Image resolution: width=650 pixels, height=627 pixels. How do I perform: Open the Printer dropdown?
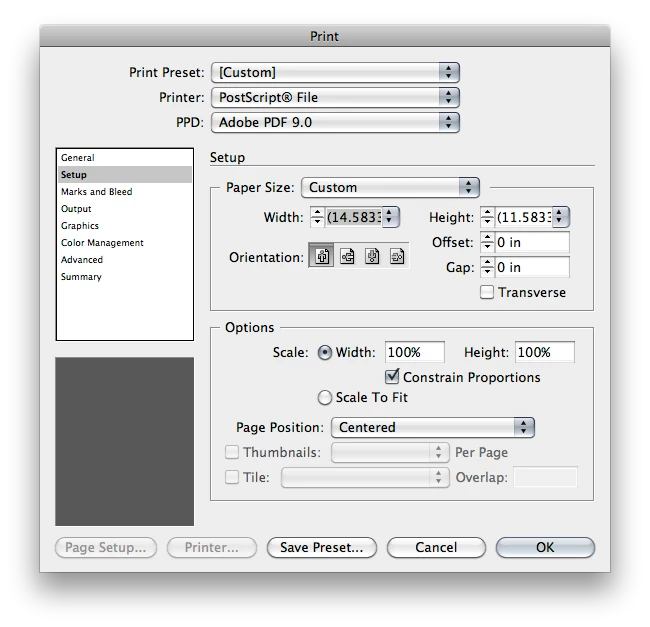(335, 97)
